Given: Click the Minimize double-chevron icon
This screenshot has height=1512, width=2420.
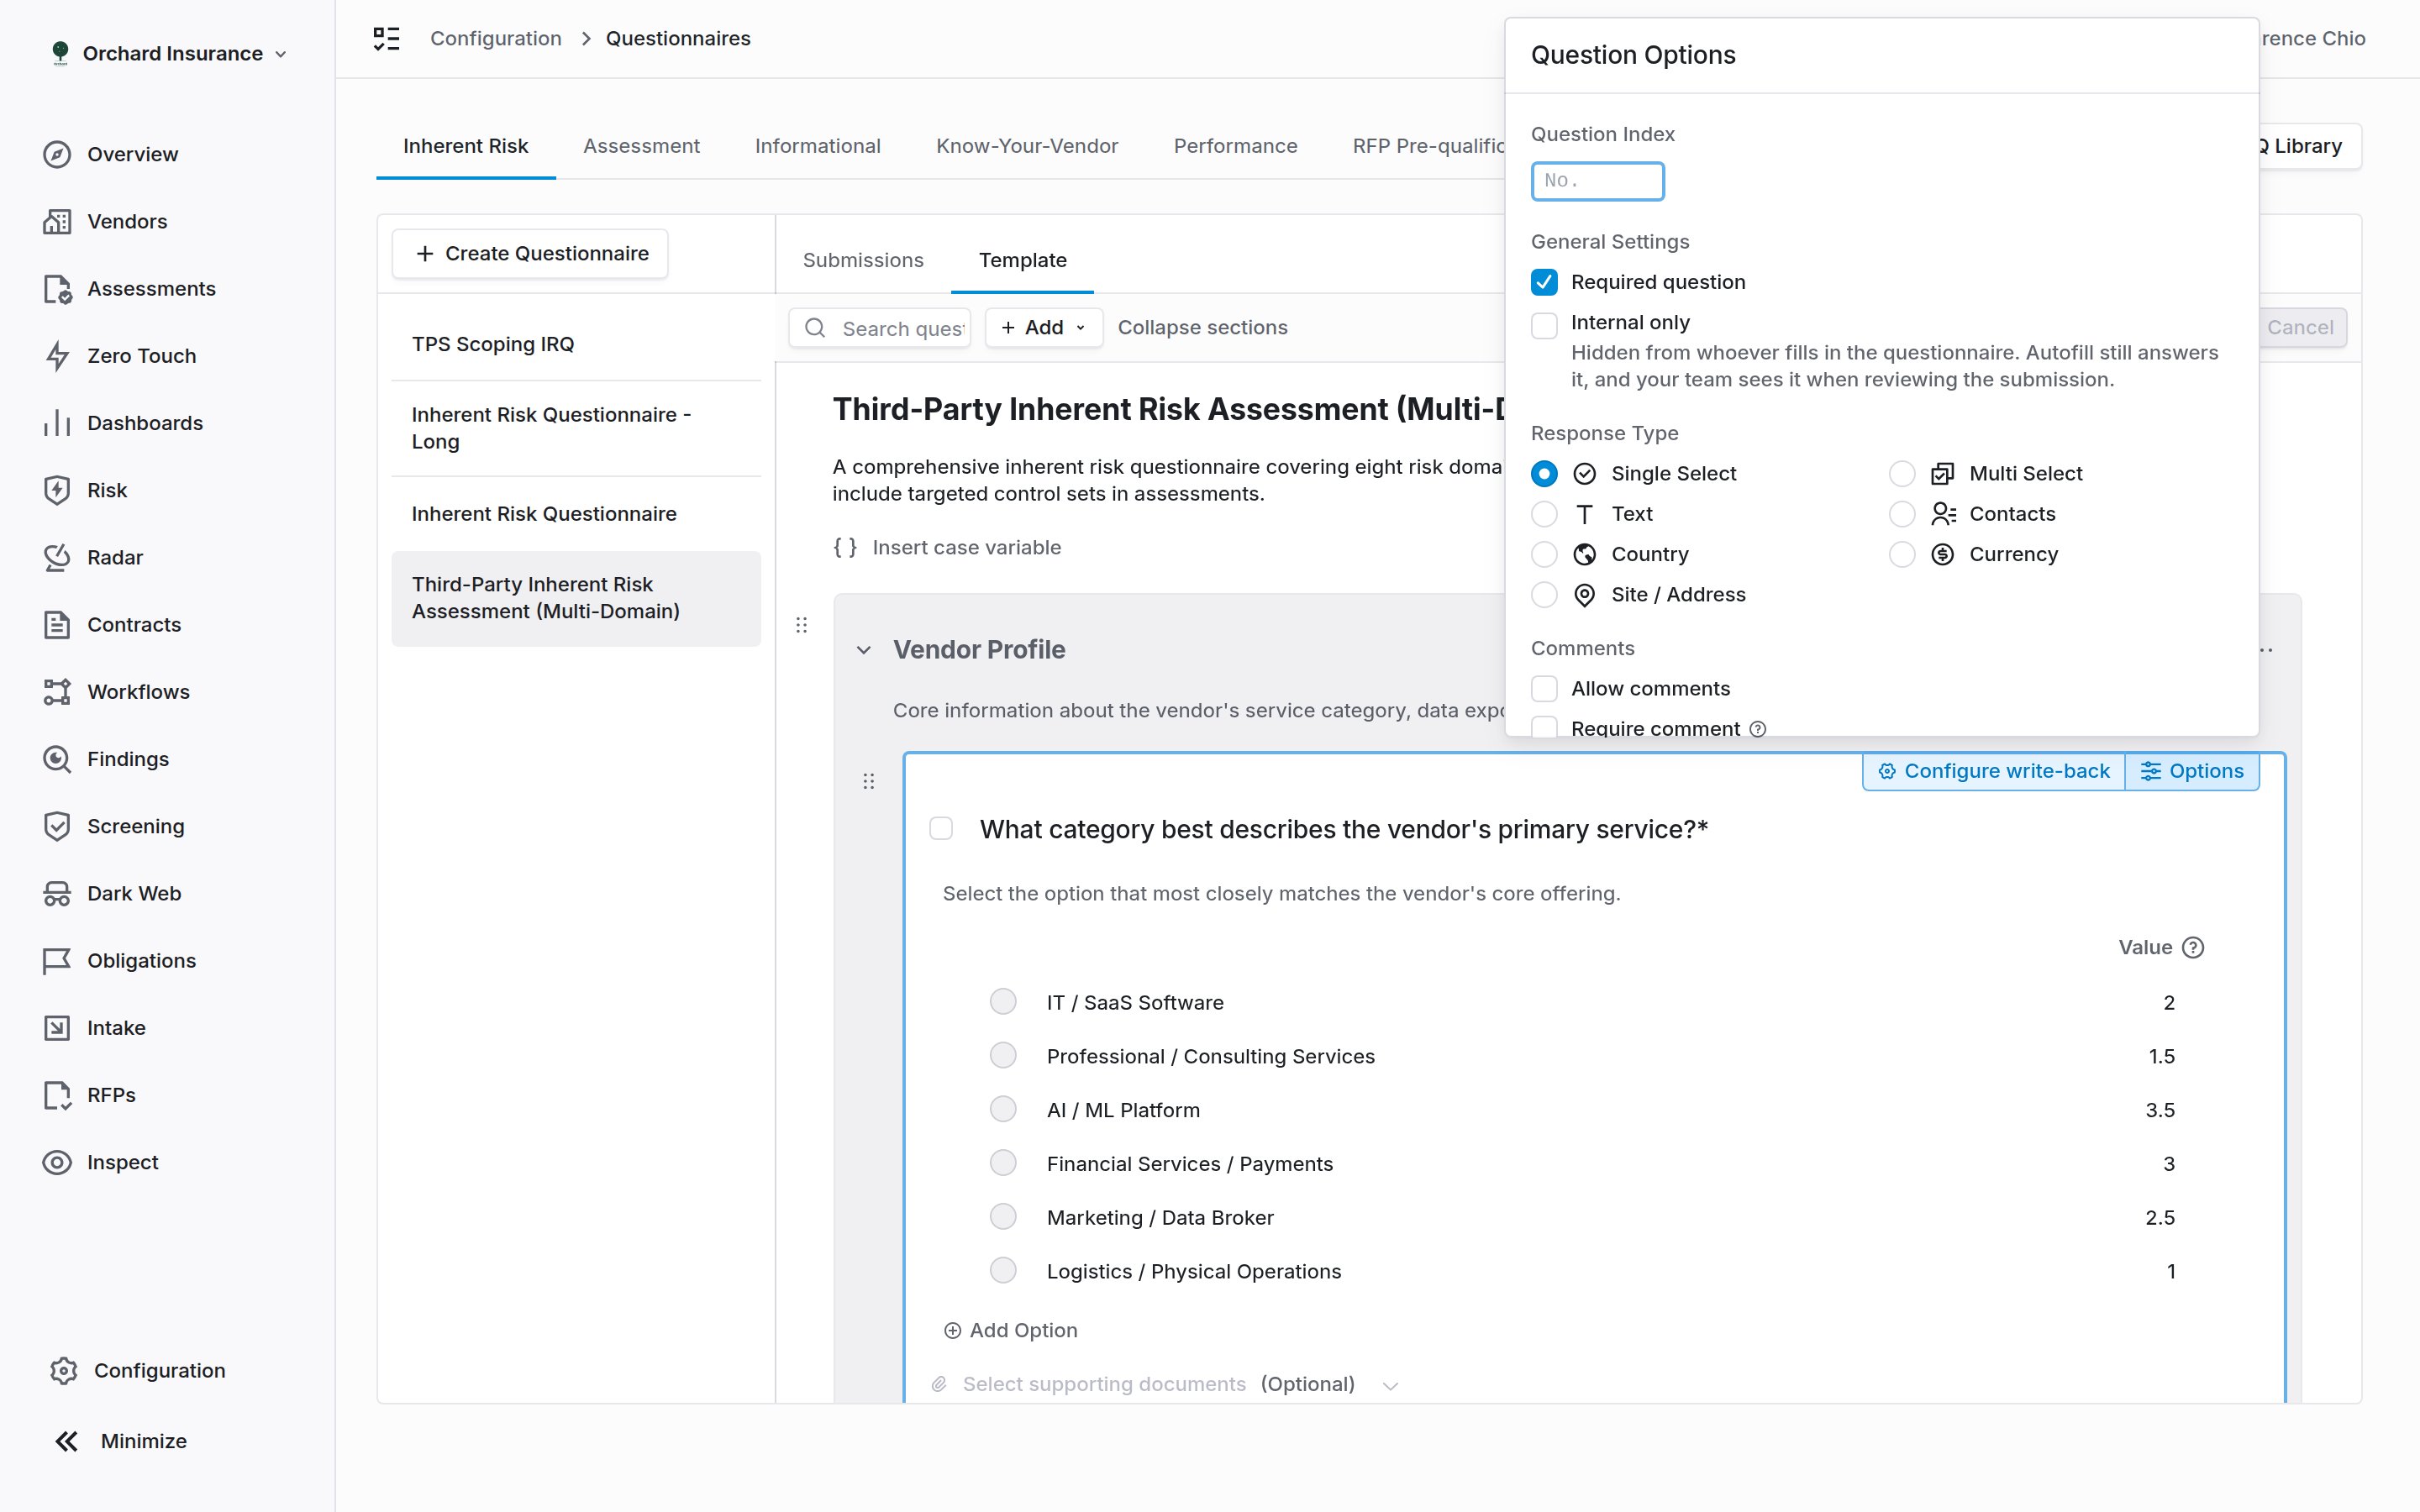Looking at the screenshot, I should coord(66,1441).
